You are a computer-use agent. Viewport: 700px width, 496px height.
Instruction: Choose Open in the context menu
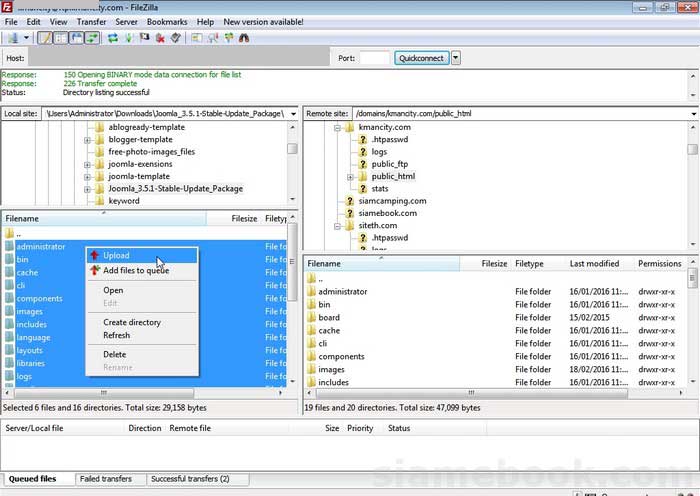tap(142, 290)
